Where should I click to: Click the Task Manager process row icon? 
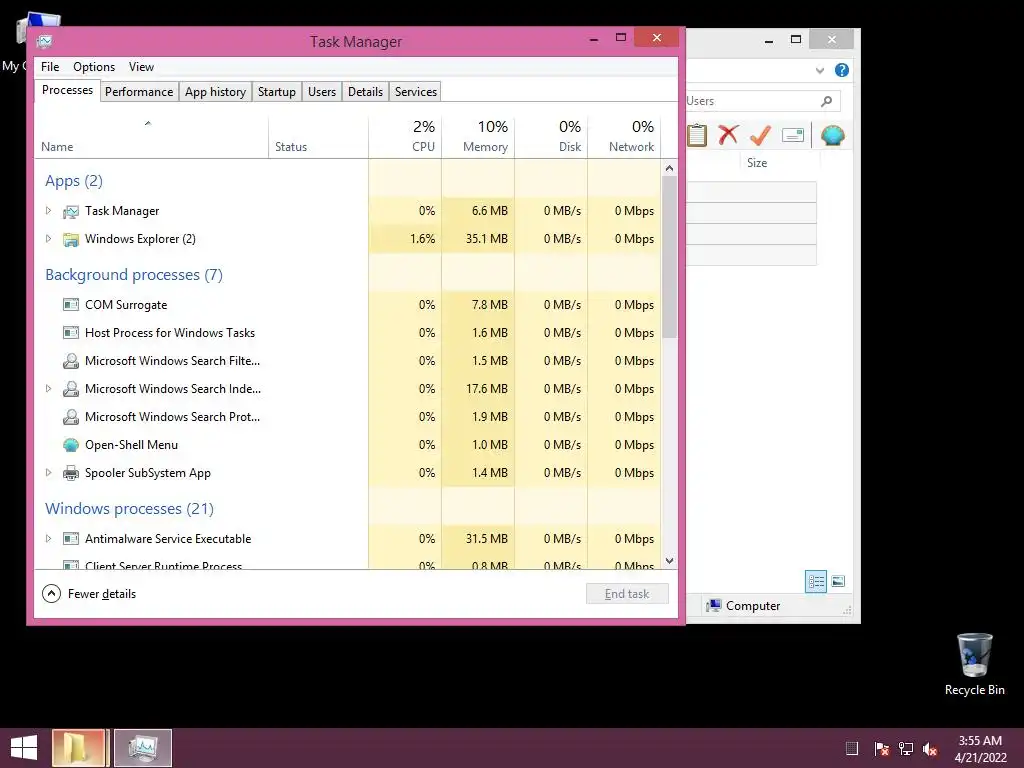pos(71,212)
